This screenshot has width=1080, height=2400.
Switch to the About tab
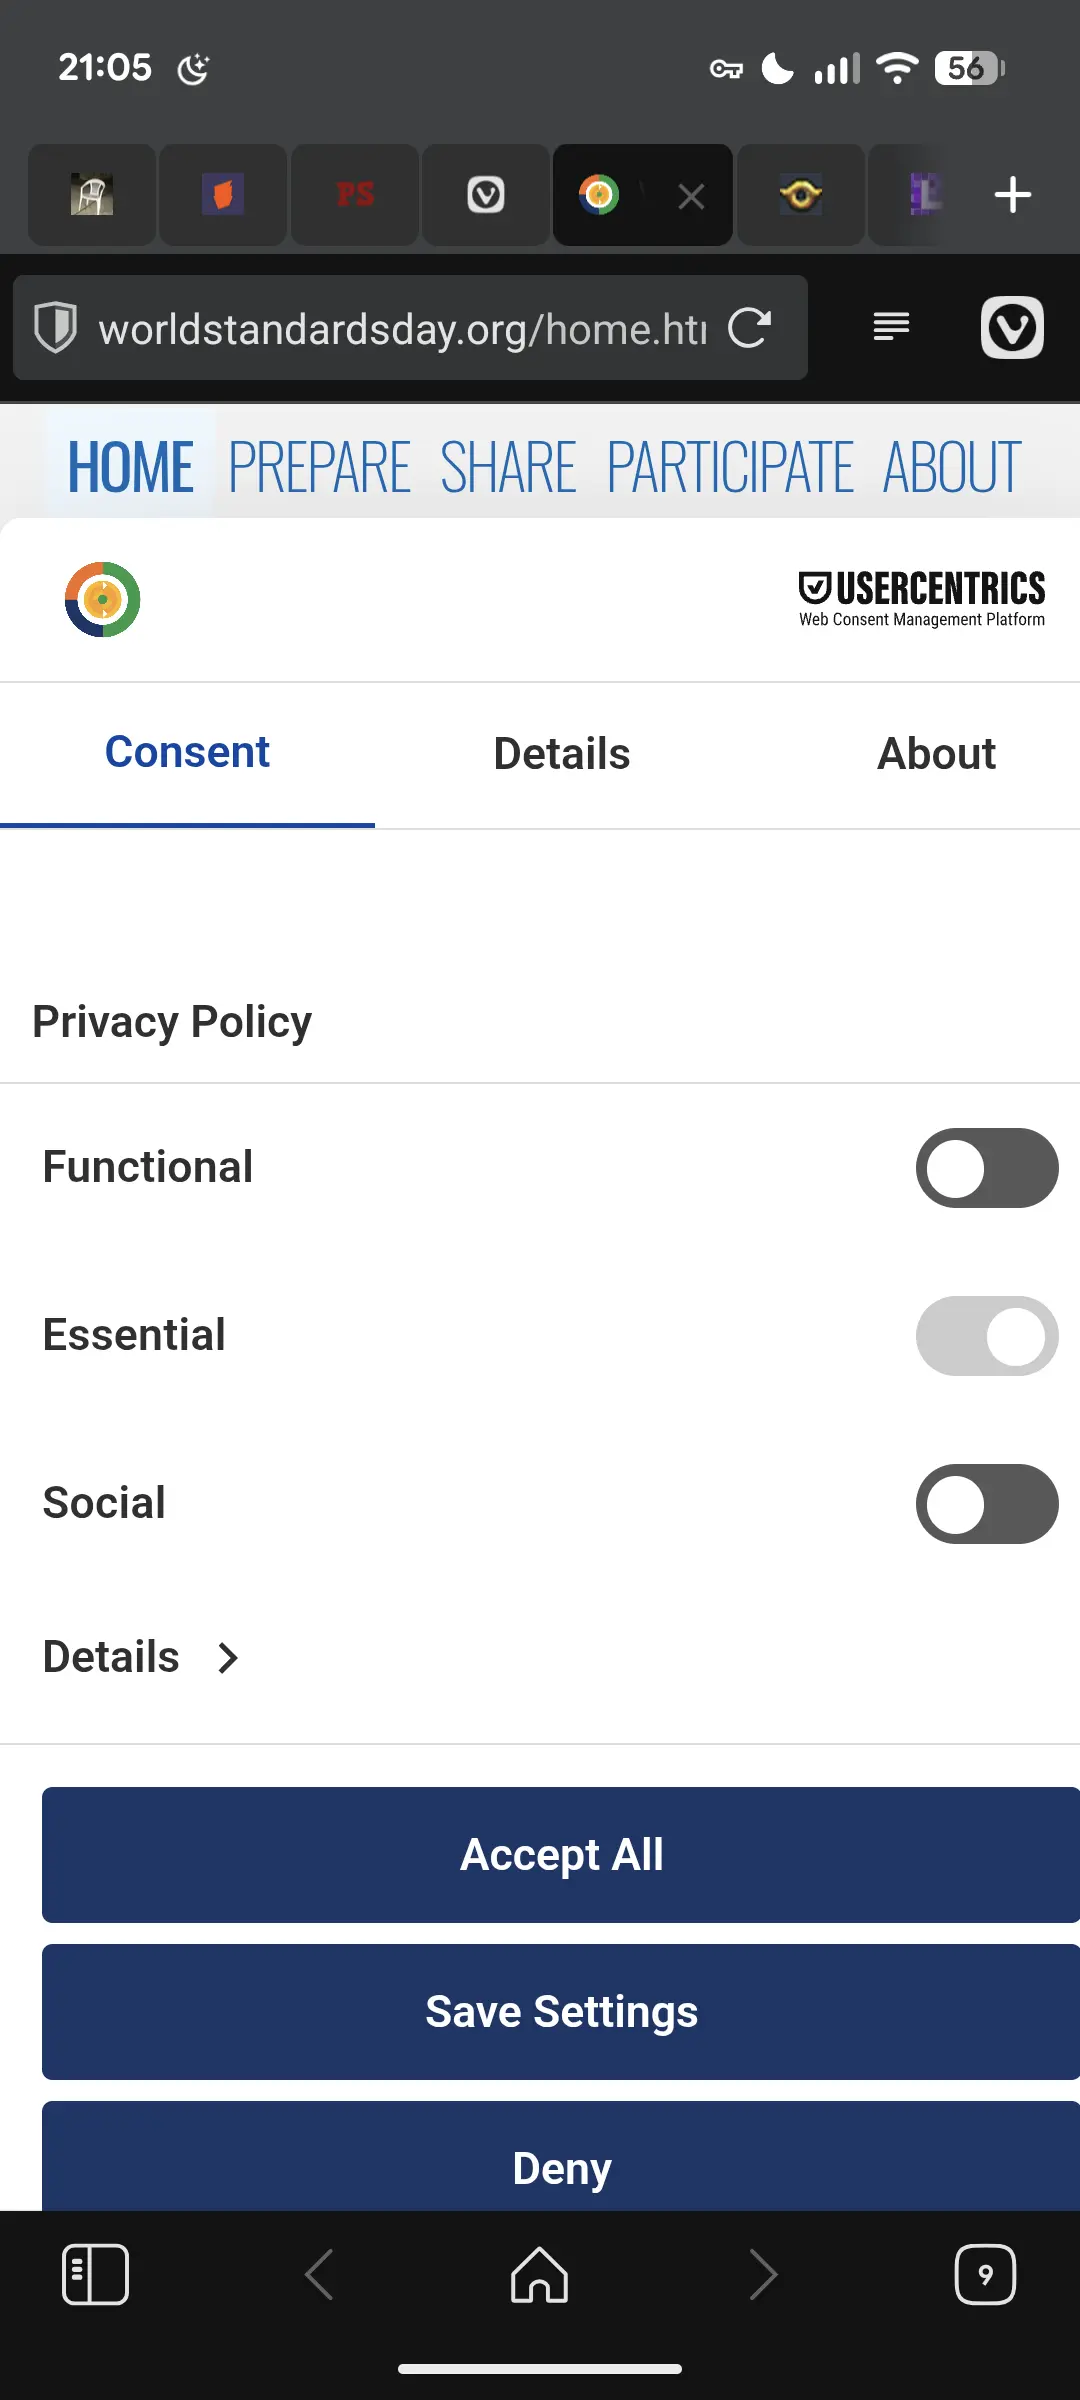936,754
